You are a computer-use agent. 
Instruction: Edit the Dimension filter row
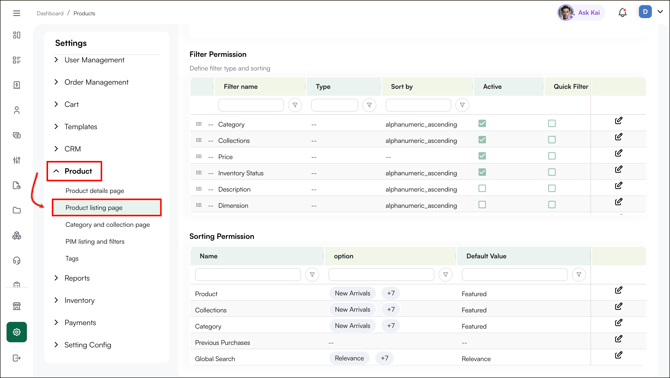click(x=618, y=202)
